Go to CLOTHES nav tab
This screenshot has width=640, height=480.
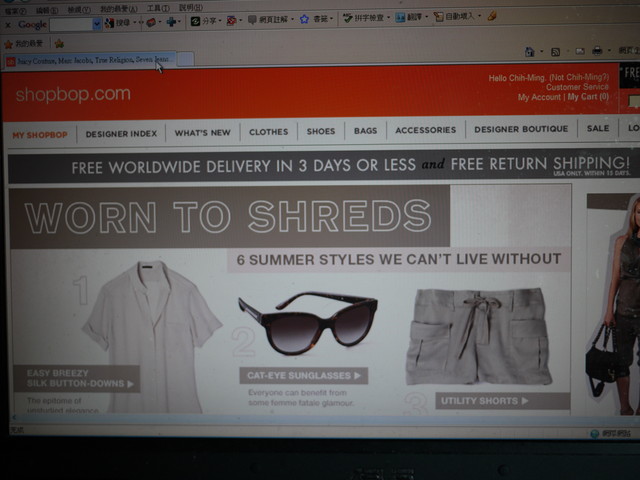point(269,132)
